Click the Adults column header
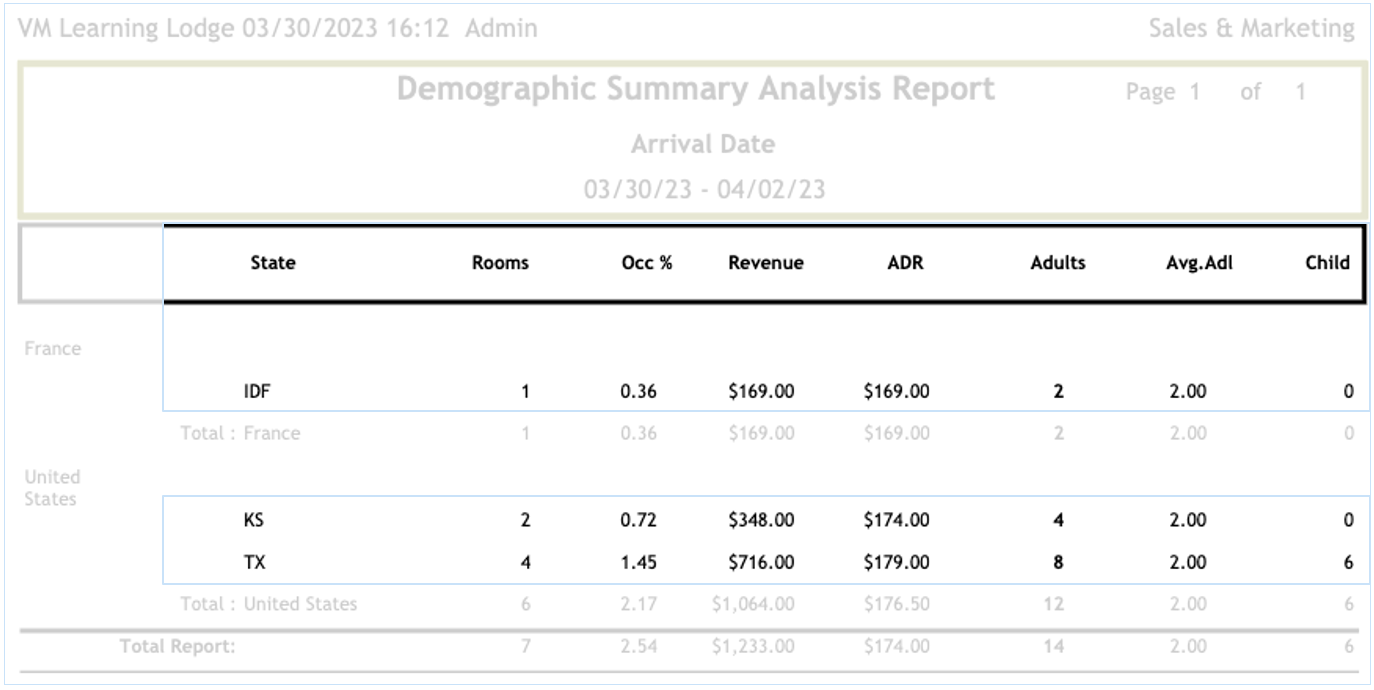 click(1058, 263)
